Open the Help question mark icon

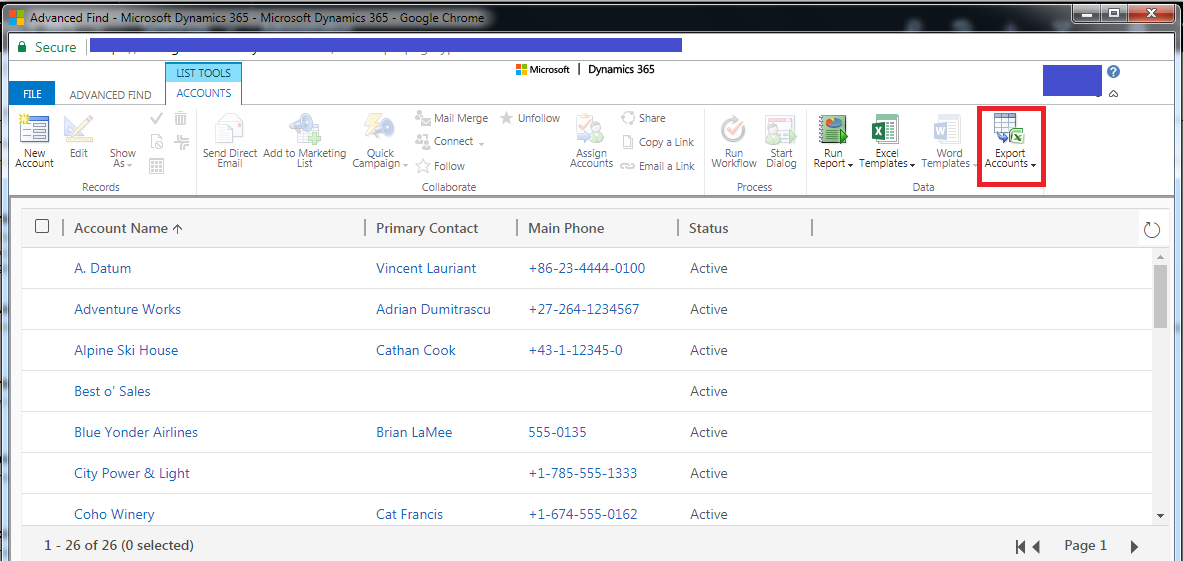click(1114, 72)
